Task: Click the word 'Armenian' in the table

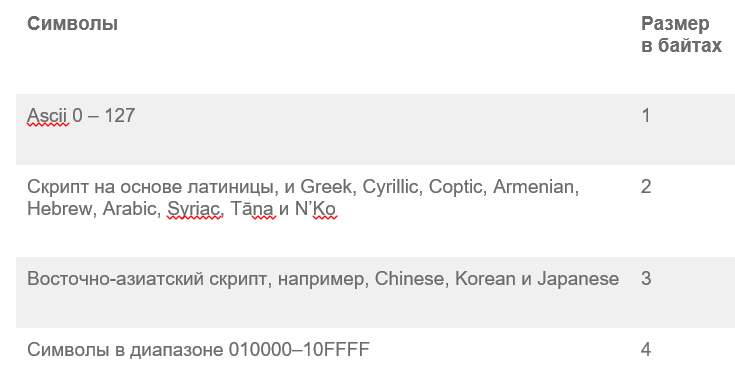Action: coord(534,187)
